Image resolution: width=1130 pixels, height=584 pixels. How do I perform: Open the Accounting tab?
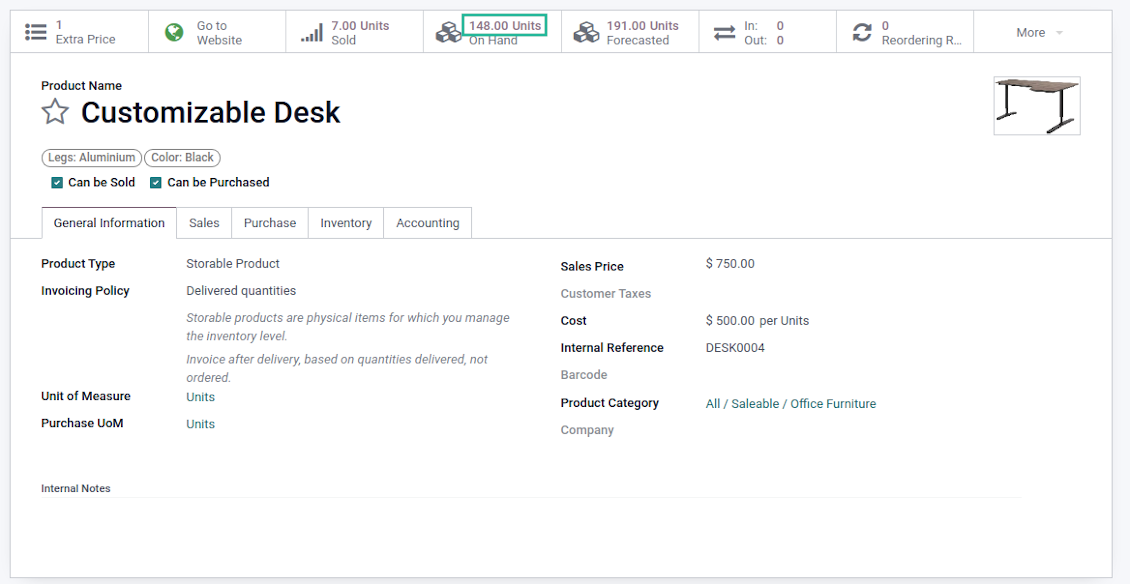[427, 223]
